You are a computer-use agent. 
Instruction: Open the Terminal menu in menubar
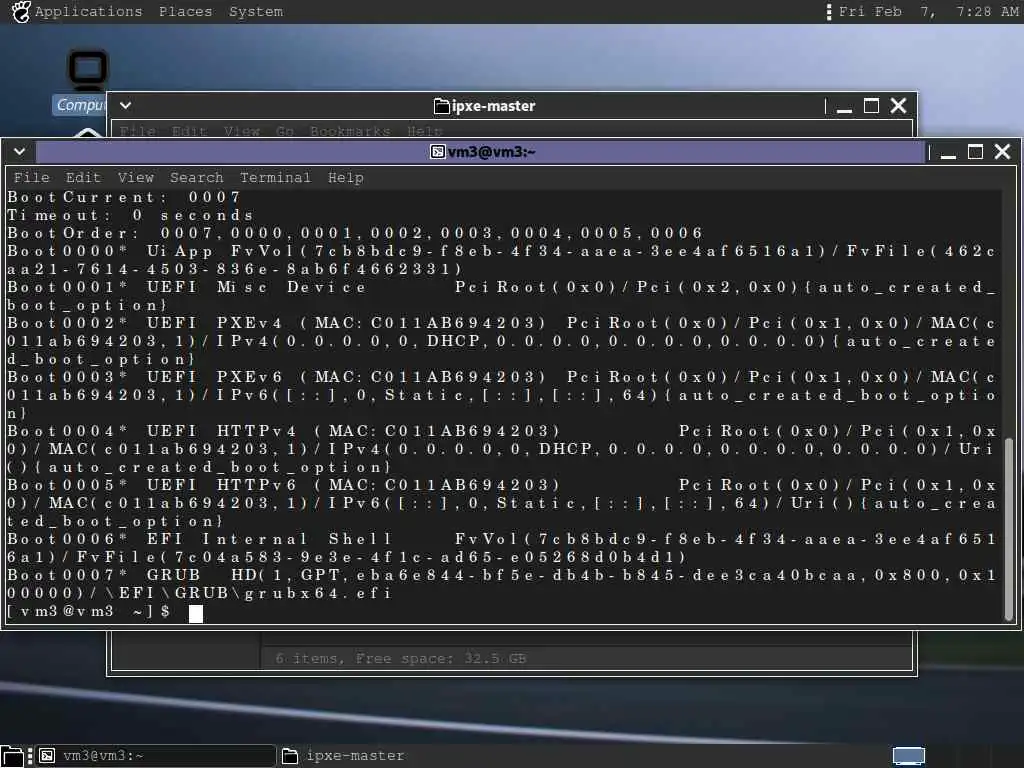pyautogui.click(x=275, y=178)
